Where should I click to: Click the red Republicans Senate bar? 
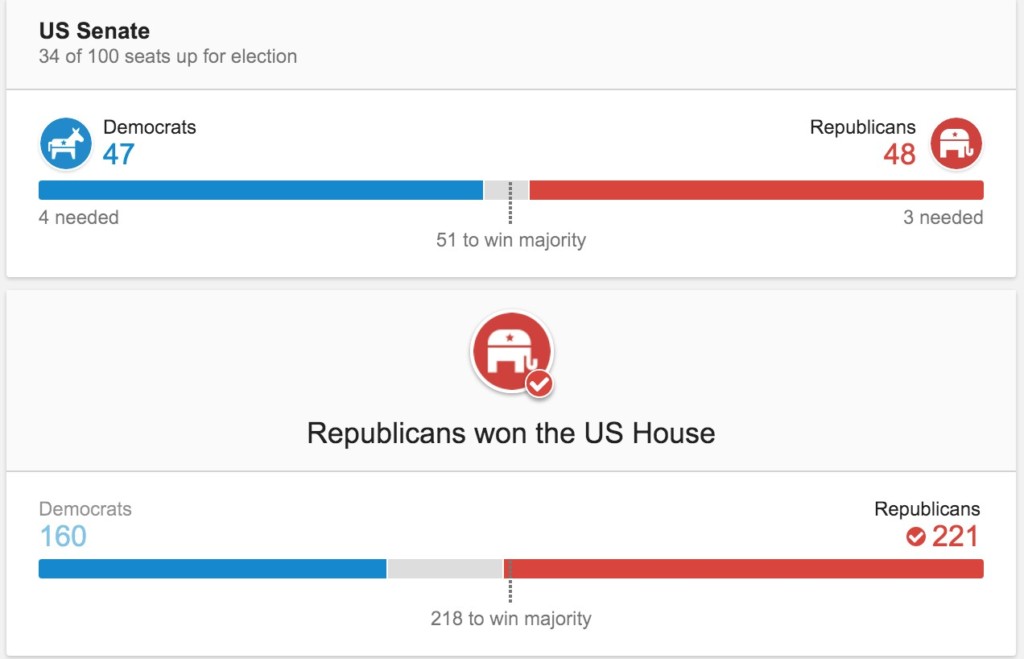pos(756,190)
